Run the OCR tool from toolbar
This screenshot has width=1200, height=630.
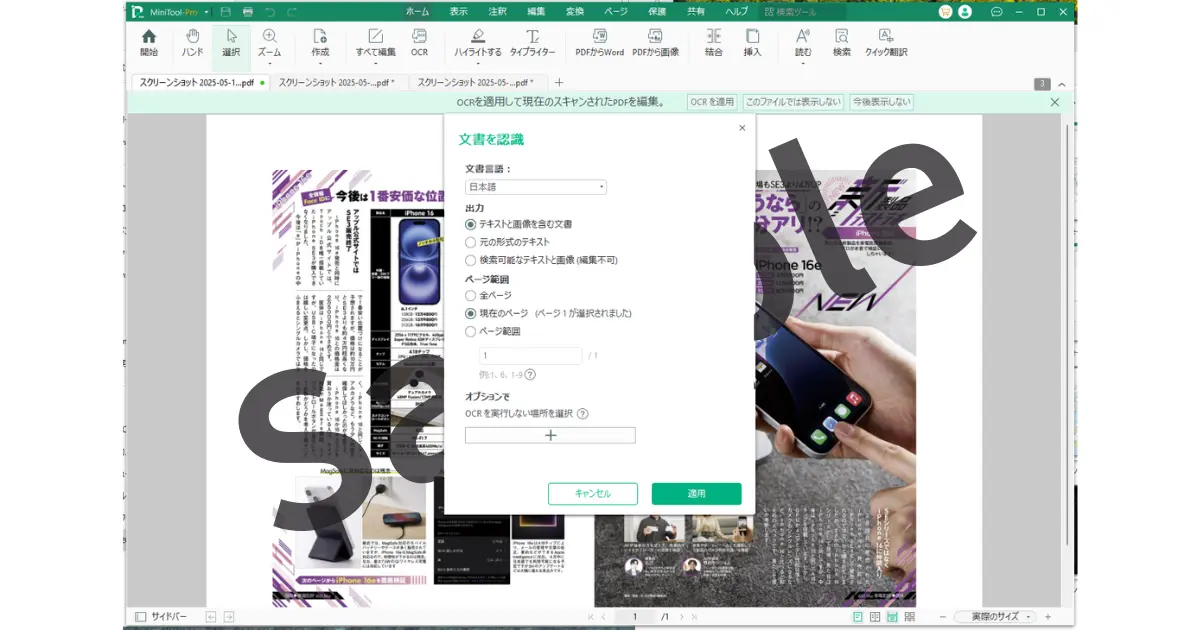click(x=419, y=43)
